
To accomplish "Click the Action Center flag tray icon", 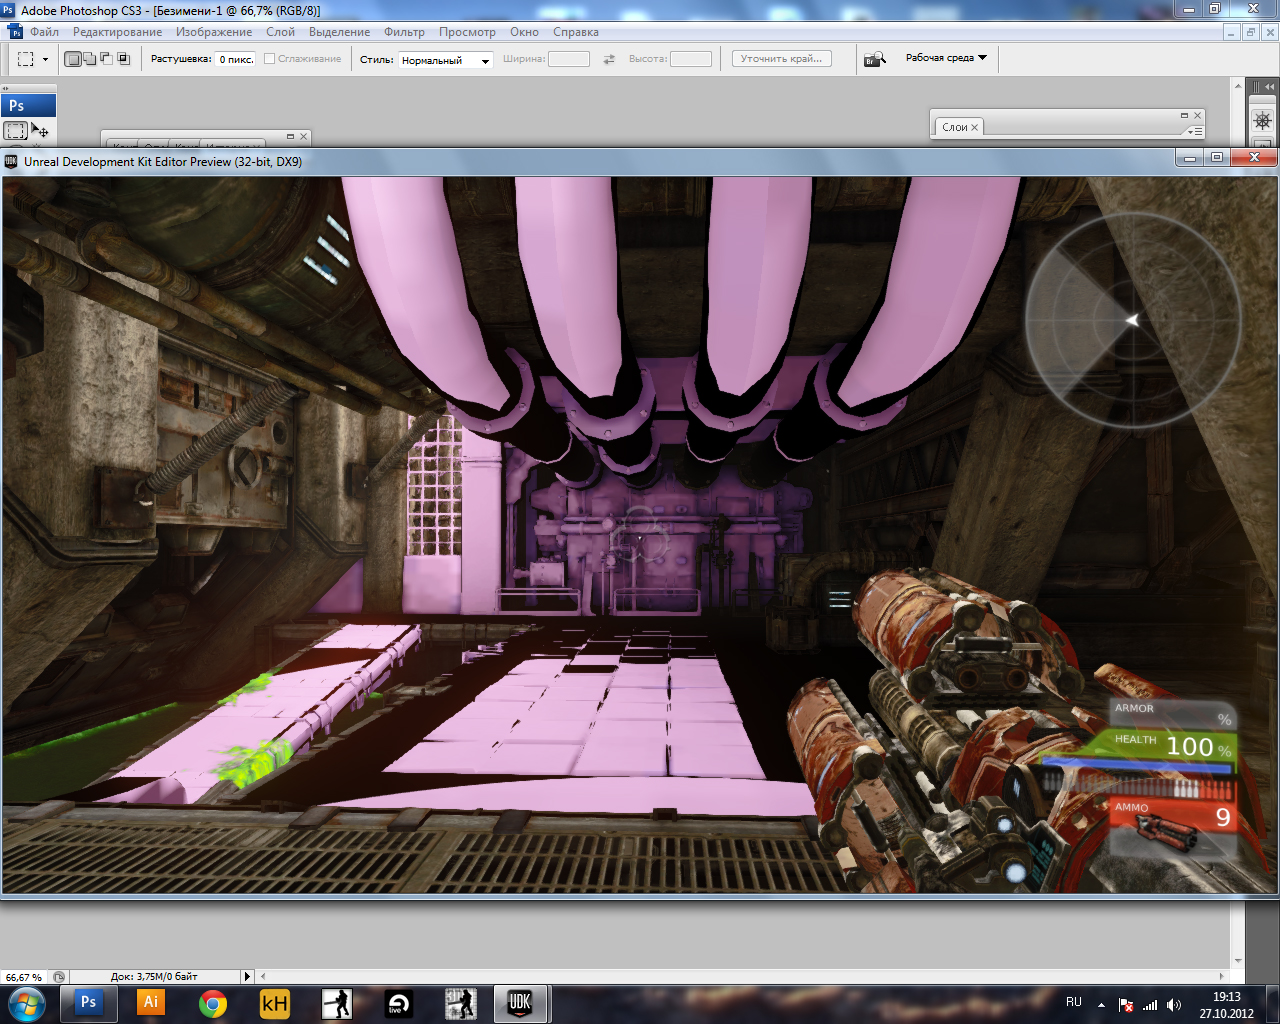I will tap(1126, 1005).
